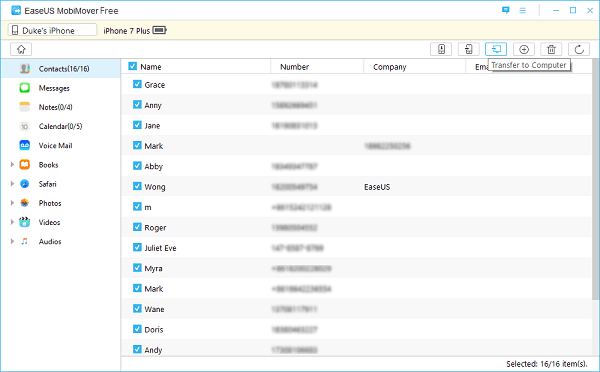Open the Videos category icon

pos(24,222)
